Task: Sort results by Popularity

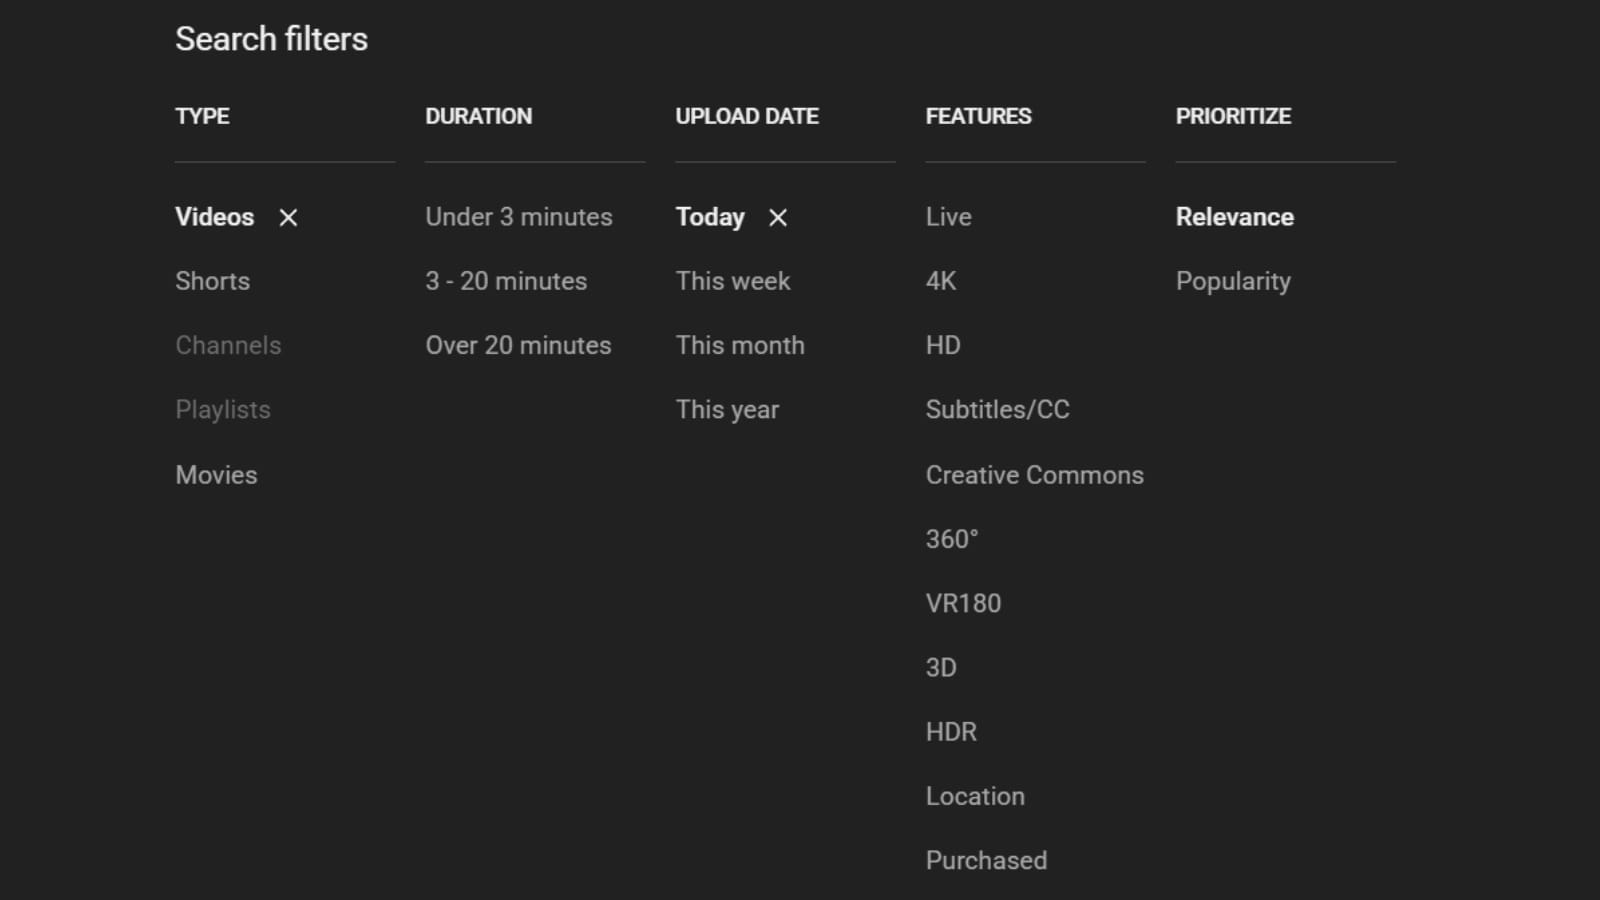Action: tap(1233, 281)
